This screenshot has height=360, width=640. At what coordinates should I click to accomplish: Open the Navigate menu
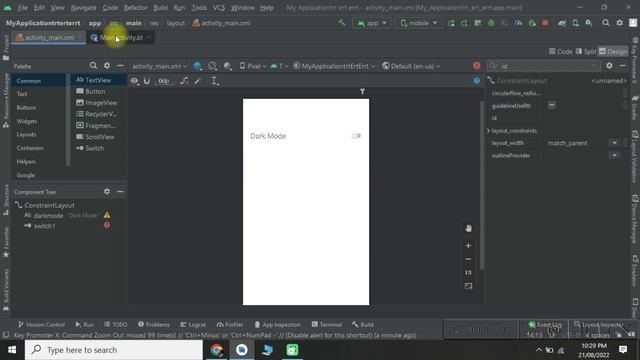pyautogui.click(x=84, y=8)
